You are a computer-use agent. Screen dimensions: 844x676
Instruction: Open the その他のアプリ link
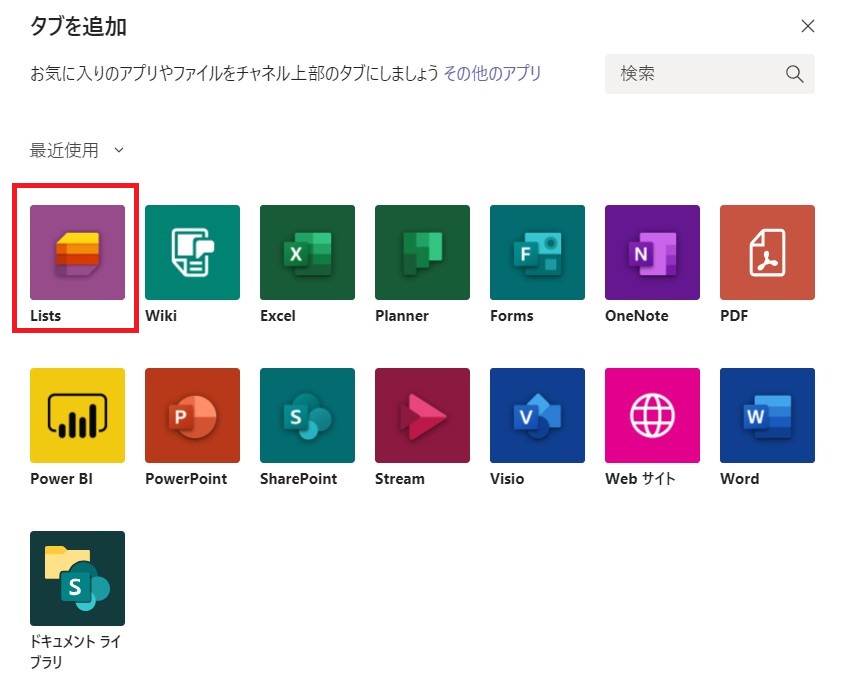(492, 73)
